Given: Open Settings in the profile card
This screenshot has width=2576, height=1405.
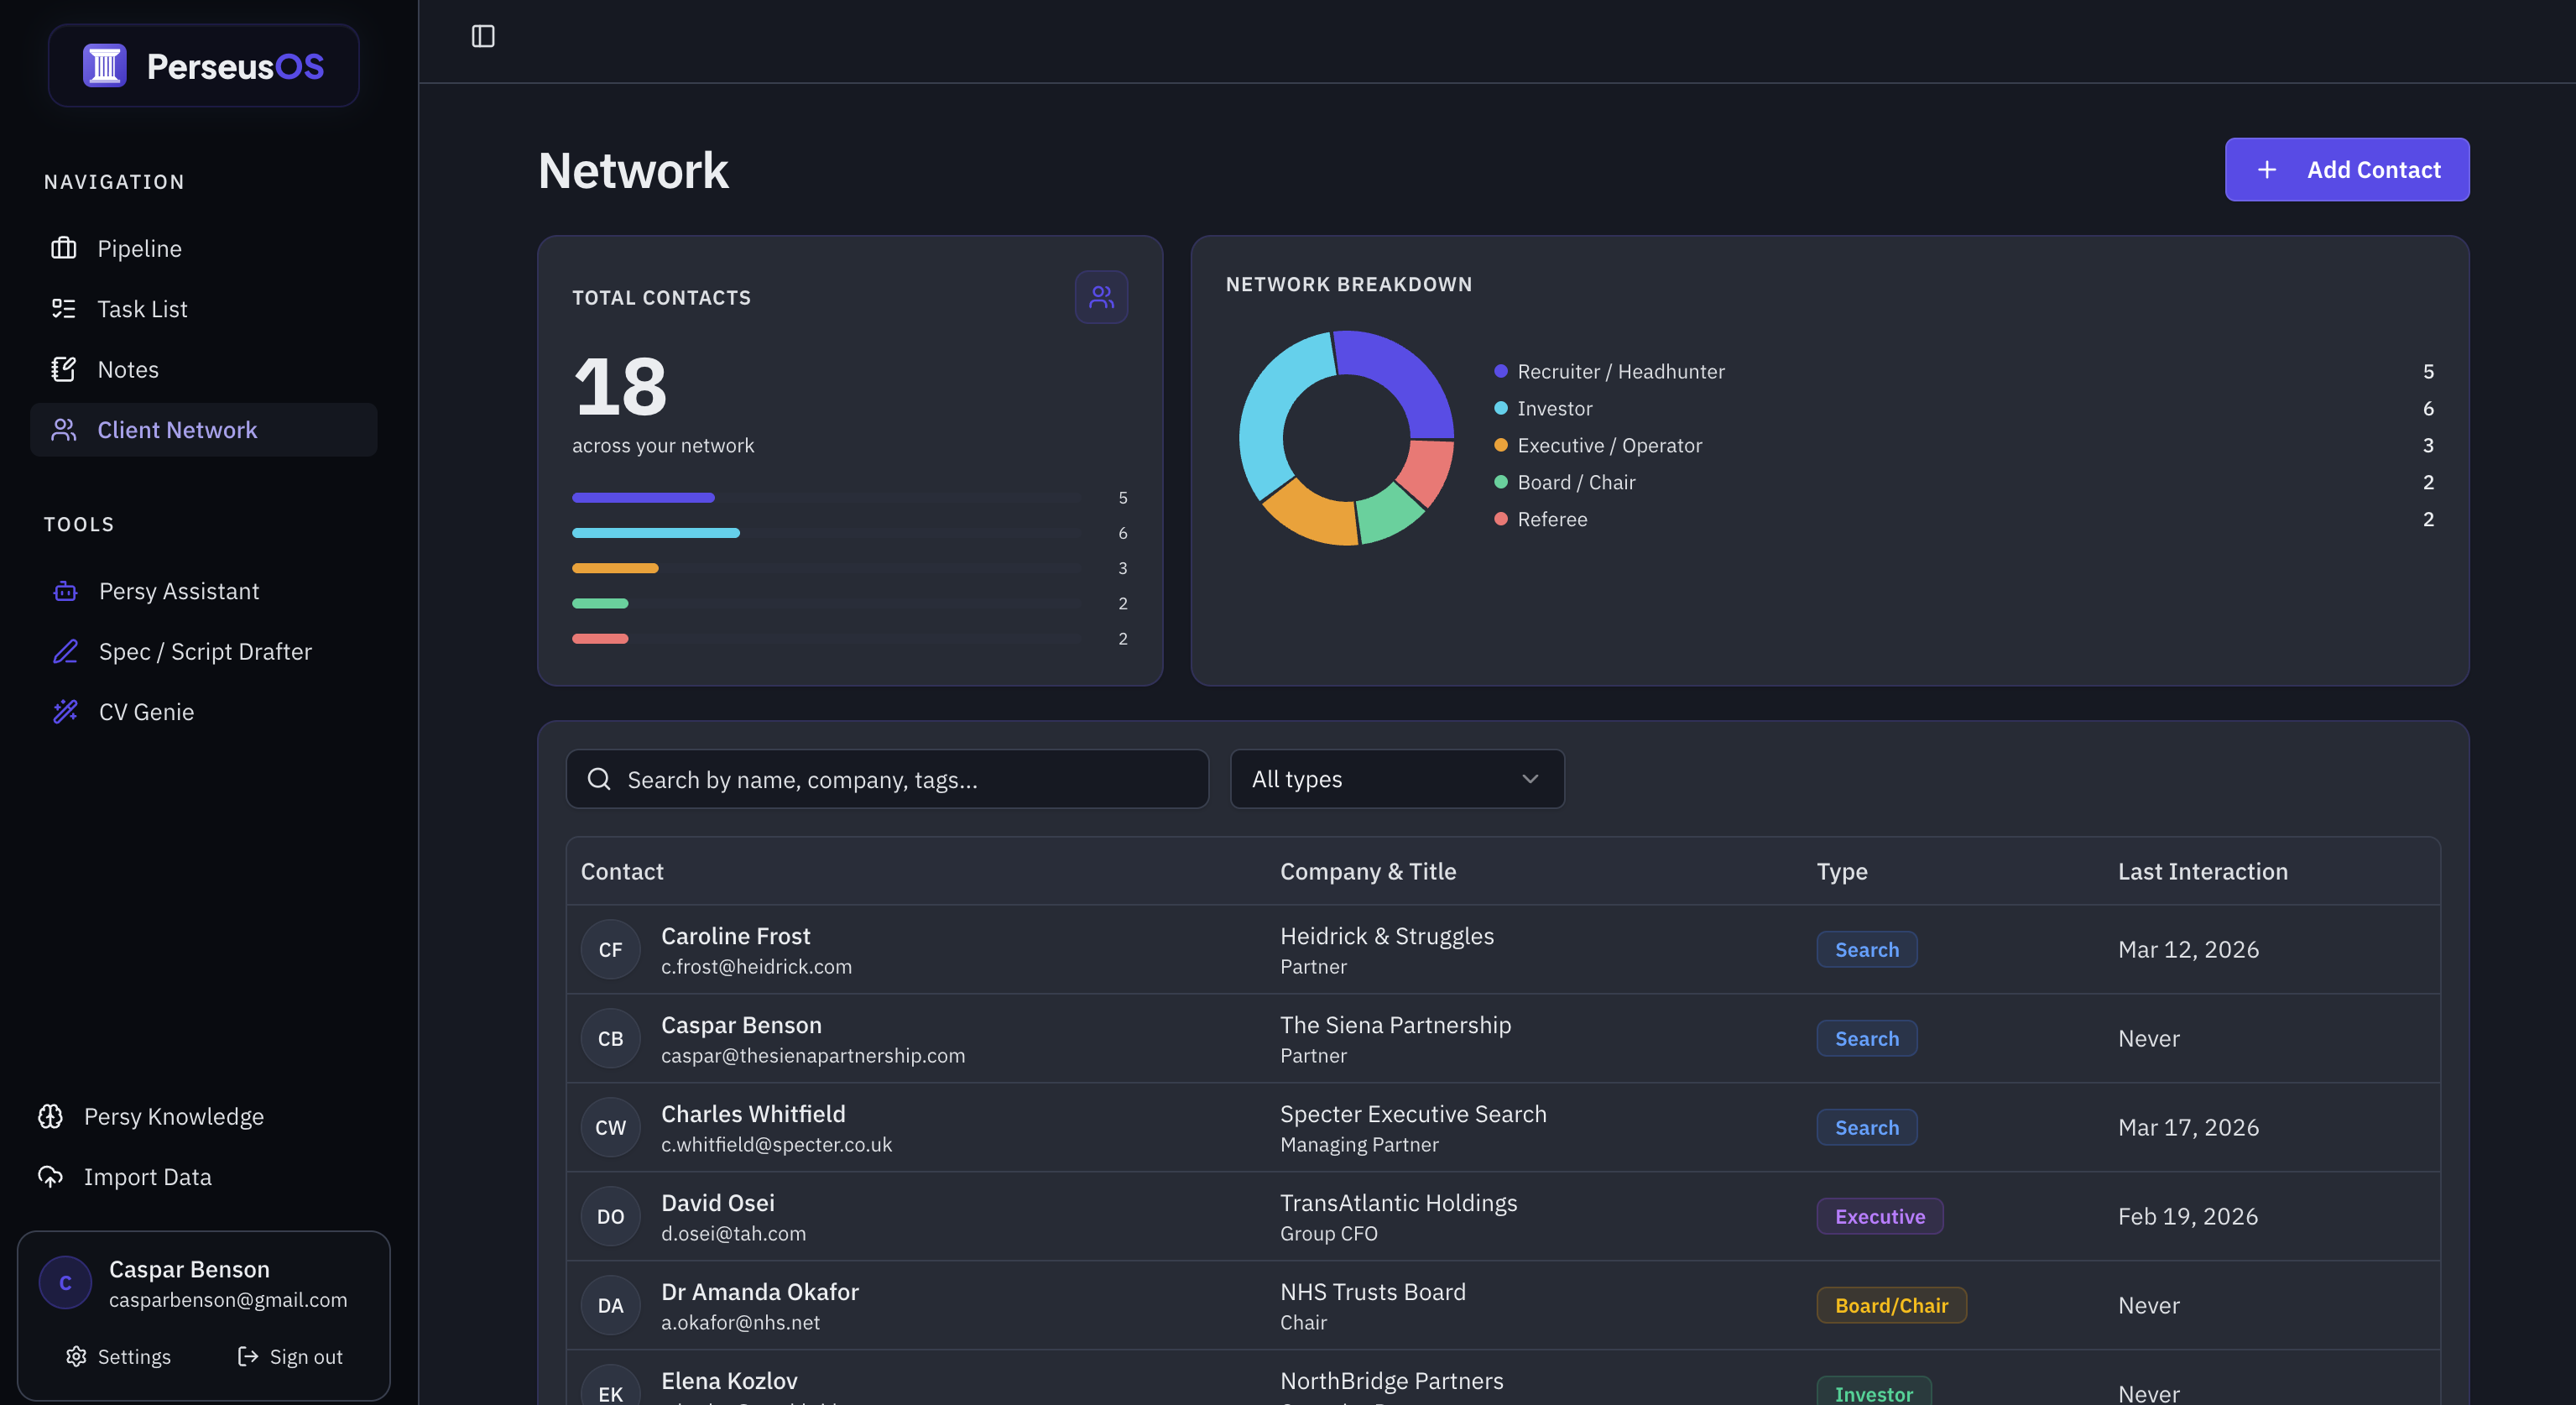Looking at the screenshot, I should [119, 1356].
